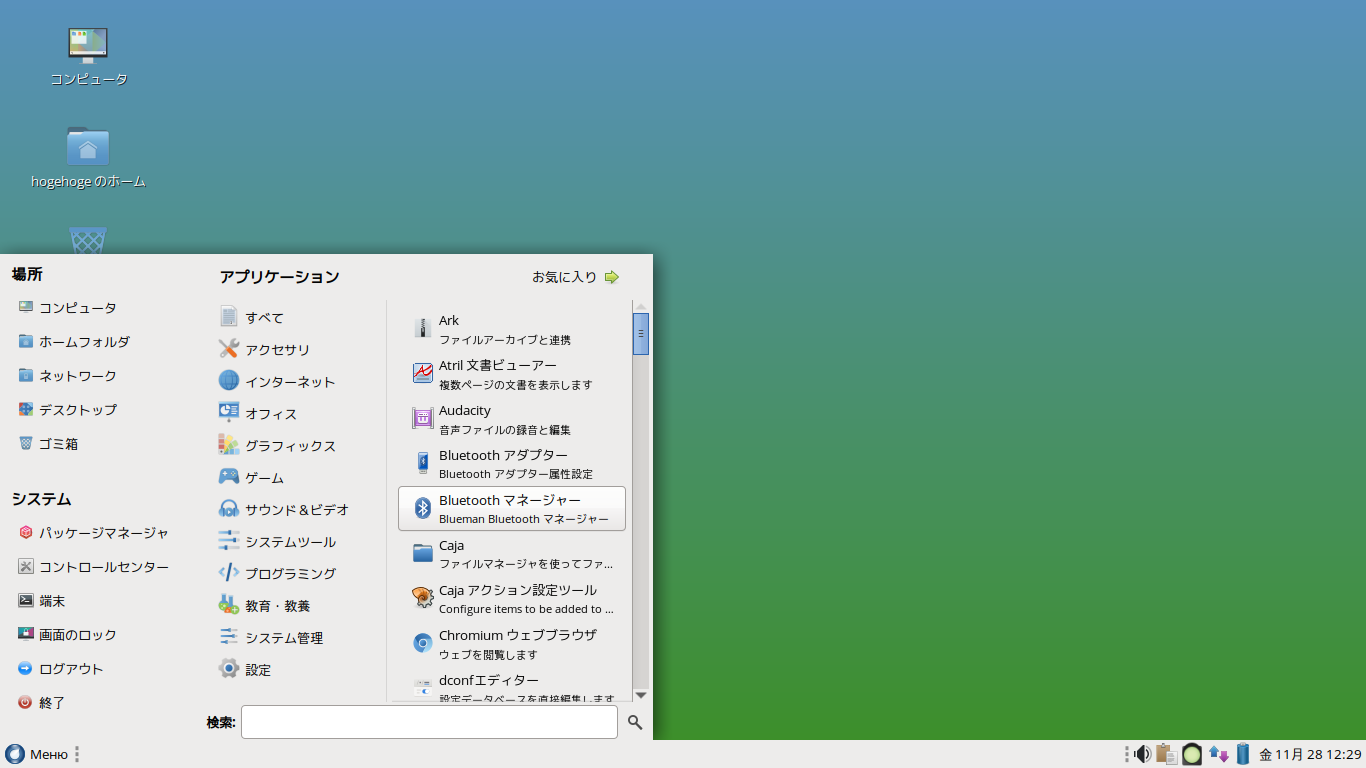This screenshot has width=1366, height=768.
Task: Open the コンピュータ desktop icon
Action: (88, 56)
